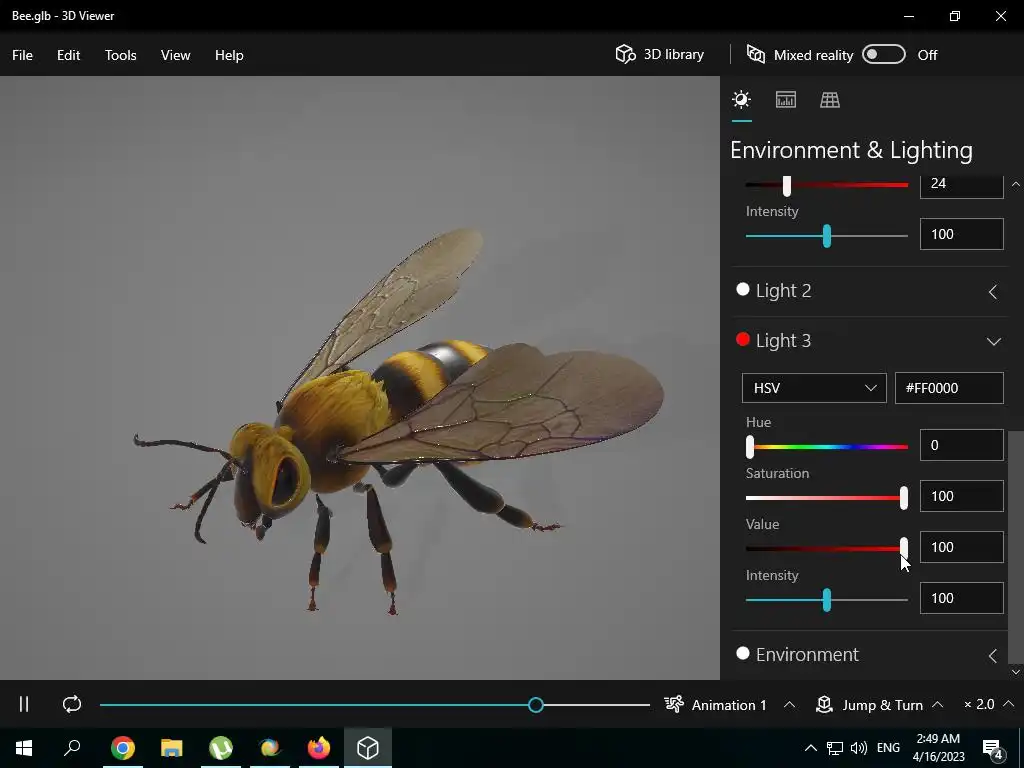Click the Chrome icon in taskbar
1024x768 pixels.
(x=123, y=748)
